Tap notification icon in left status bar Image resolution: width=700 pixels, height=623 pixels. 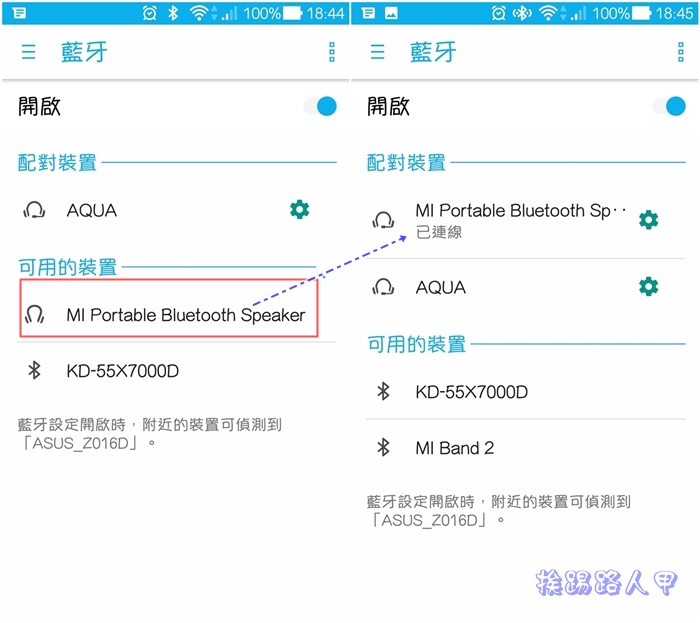pyautogui.click(x=19, y=13)
